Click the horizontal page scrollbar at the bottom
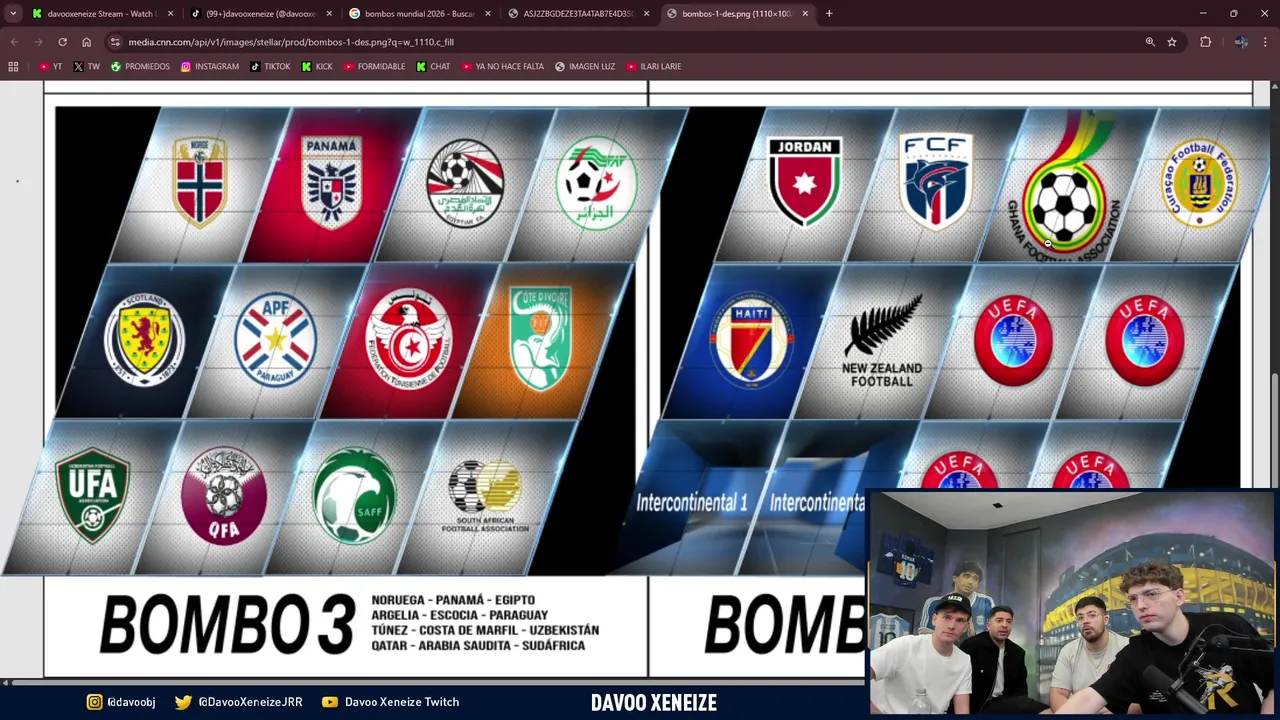This screenshot has height=720, width=1280. (x=434, y=683)
